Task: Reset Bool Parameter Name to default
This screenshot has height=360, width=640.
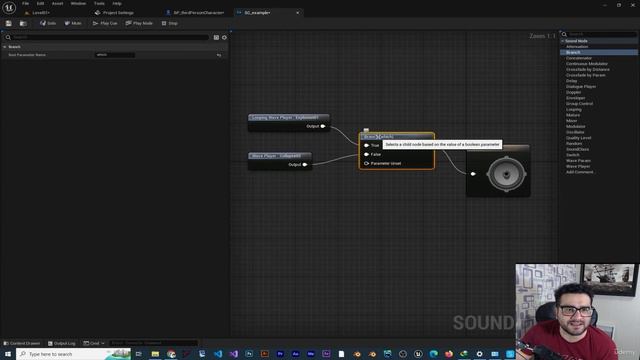Action: 219,55
